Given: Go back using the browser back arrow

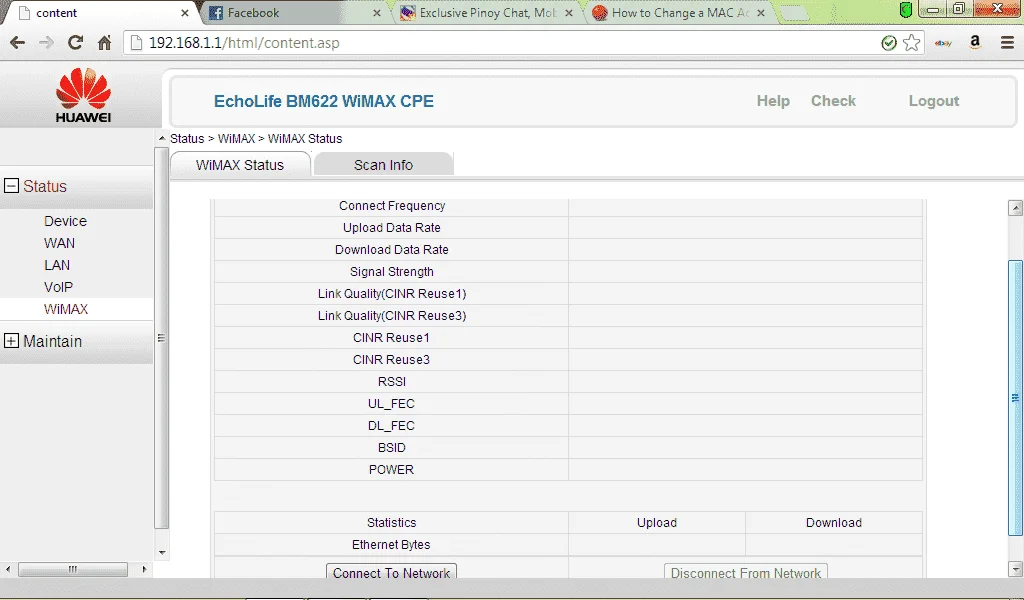Looking at the screenshot, I should click(x=18, y=43).
